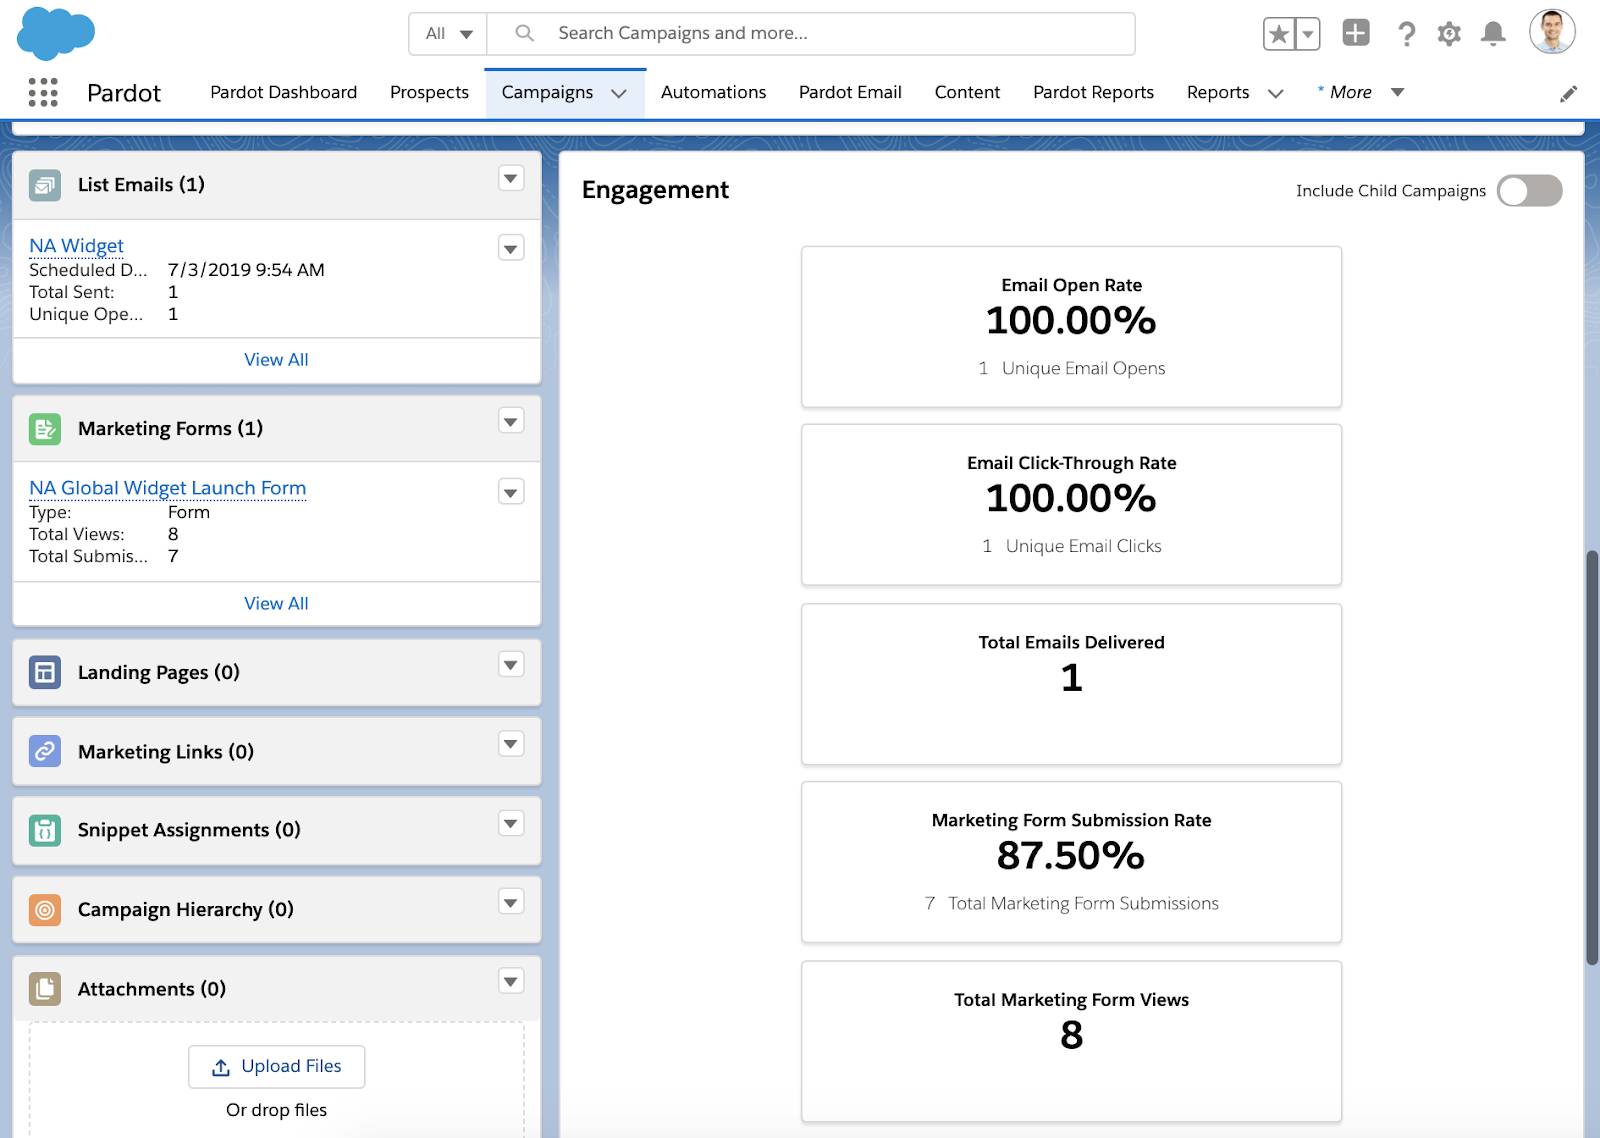This screenshot has width=1600, height=1138.
Task: Open the Marketing Forms actions dropdown
Action: tap(511, 422)
